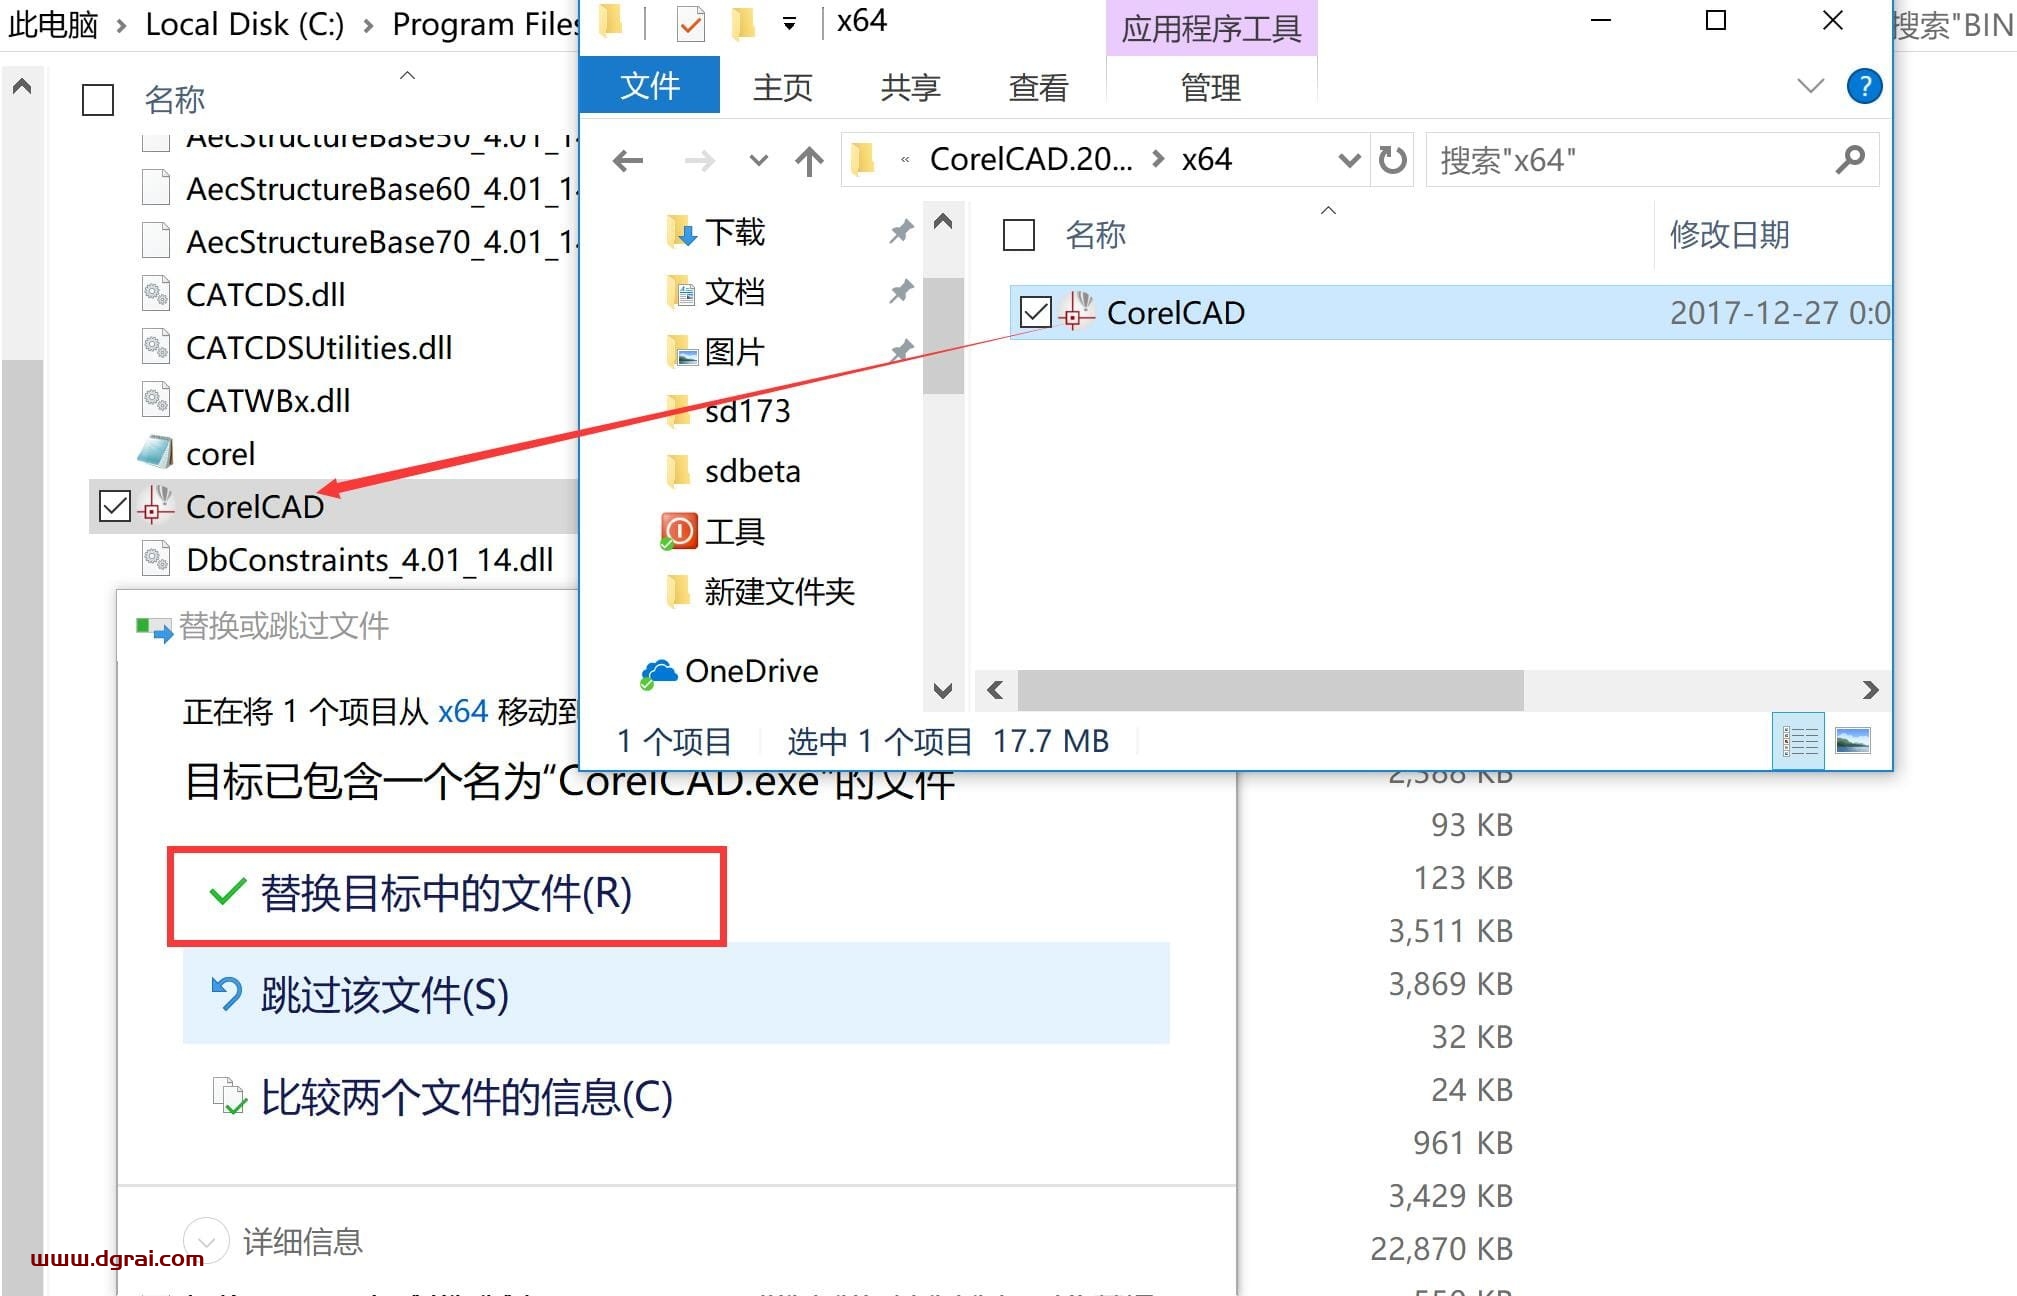Open OneDrive in the navigation pane
This screenshot has width=2017, height=1296.
pos(750,671)
